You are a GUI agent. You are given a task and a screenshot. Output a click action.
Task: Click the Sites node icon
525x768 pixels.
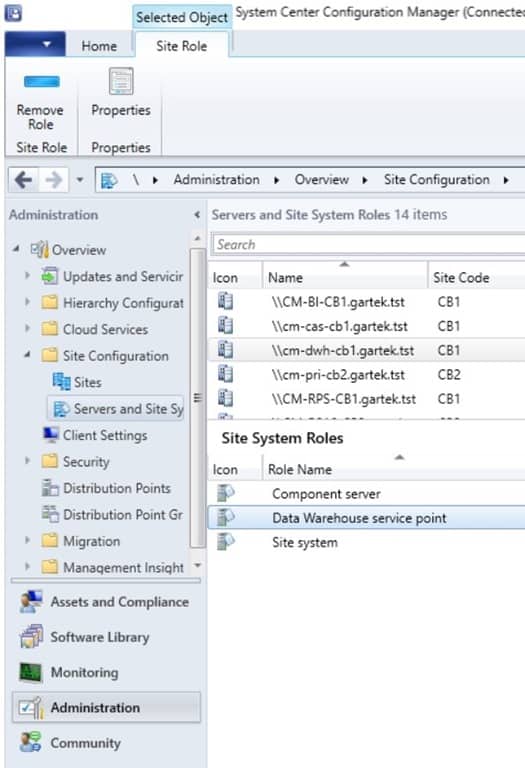[62, 382]
